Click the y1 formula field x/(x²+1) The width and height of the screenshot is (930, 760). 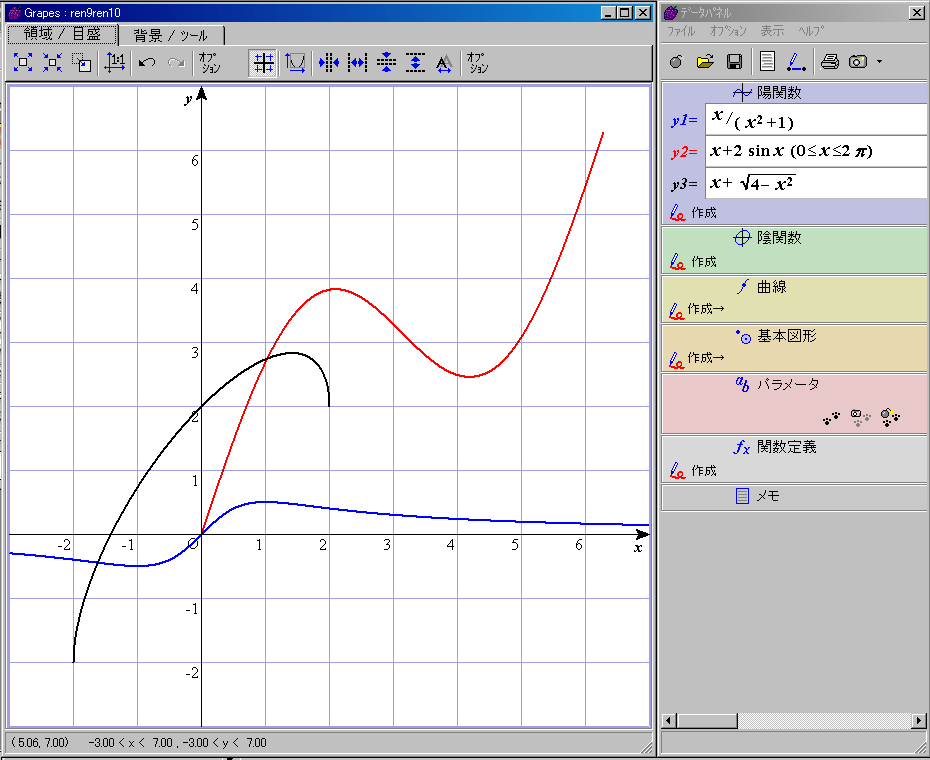click(816, 119)
